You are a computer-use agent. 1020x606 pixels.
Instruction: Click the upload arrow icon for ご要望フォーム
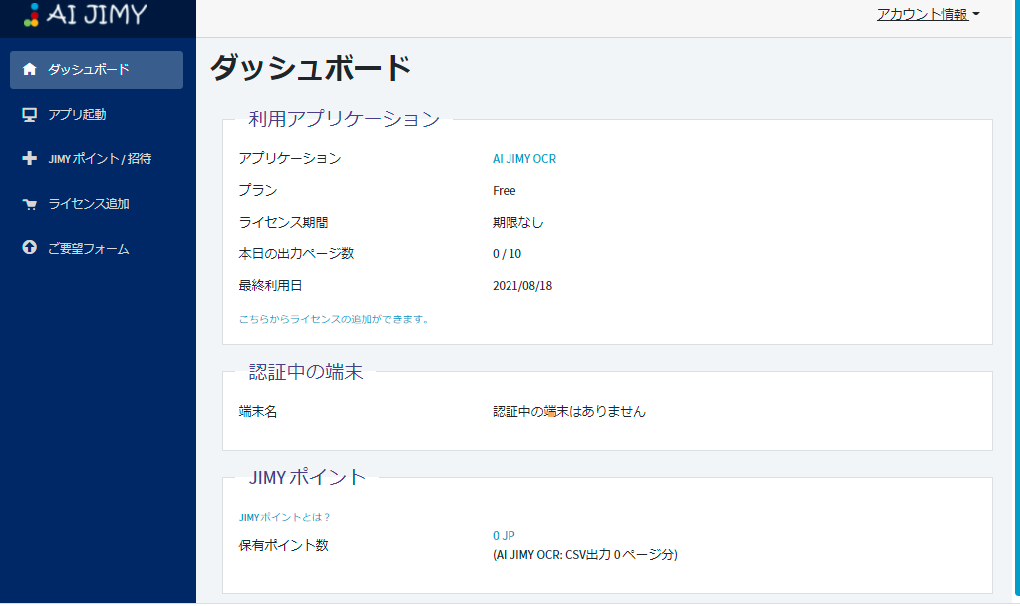[29, 248]
